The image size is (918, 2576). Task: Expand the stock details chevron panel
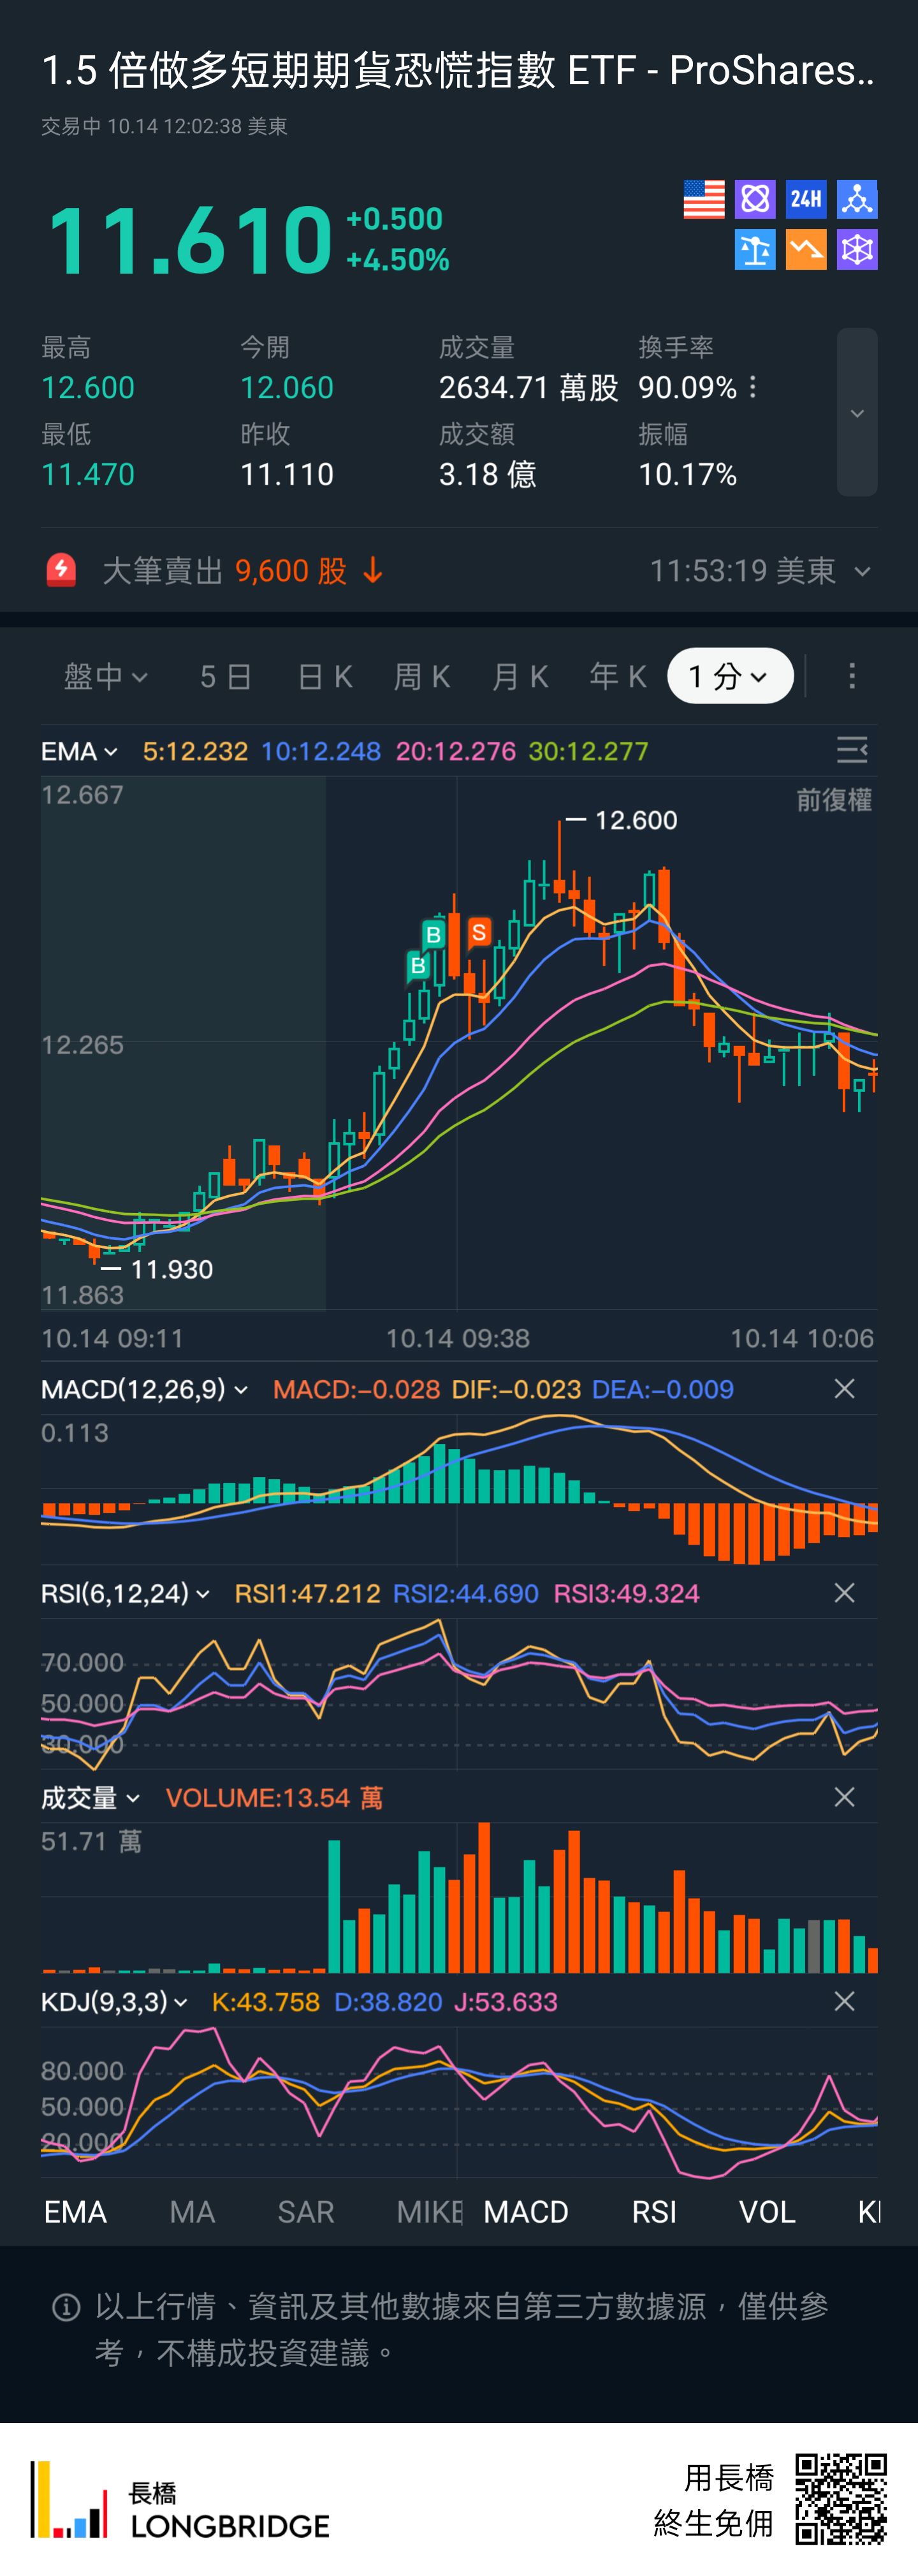coord(857,413)
